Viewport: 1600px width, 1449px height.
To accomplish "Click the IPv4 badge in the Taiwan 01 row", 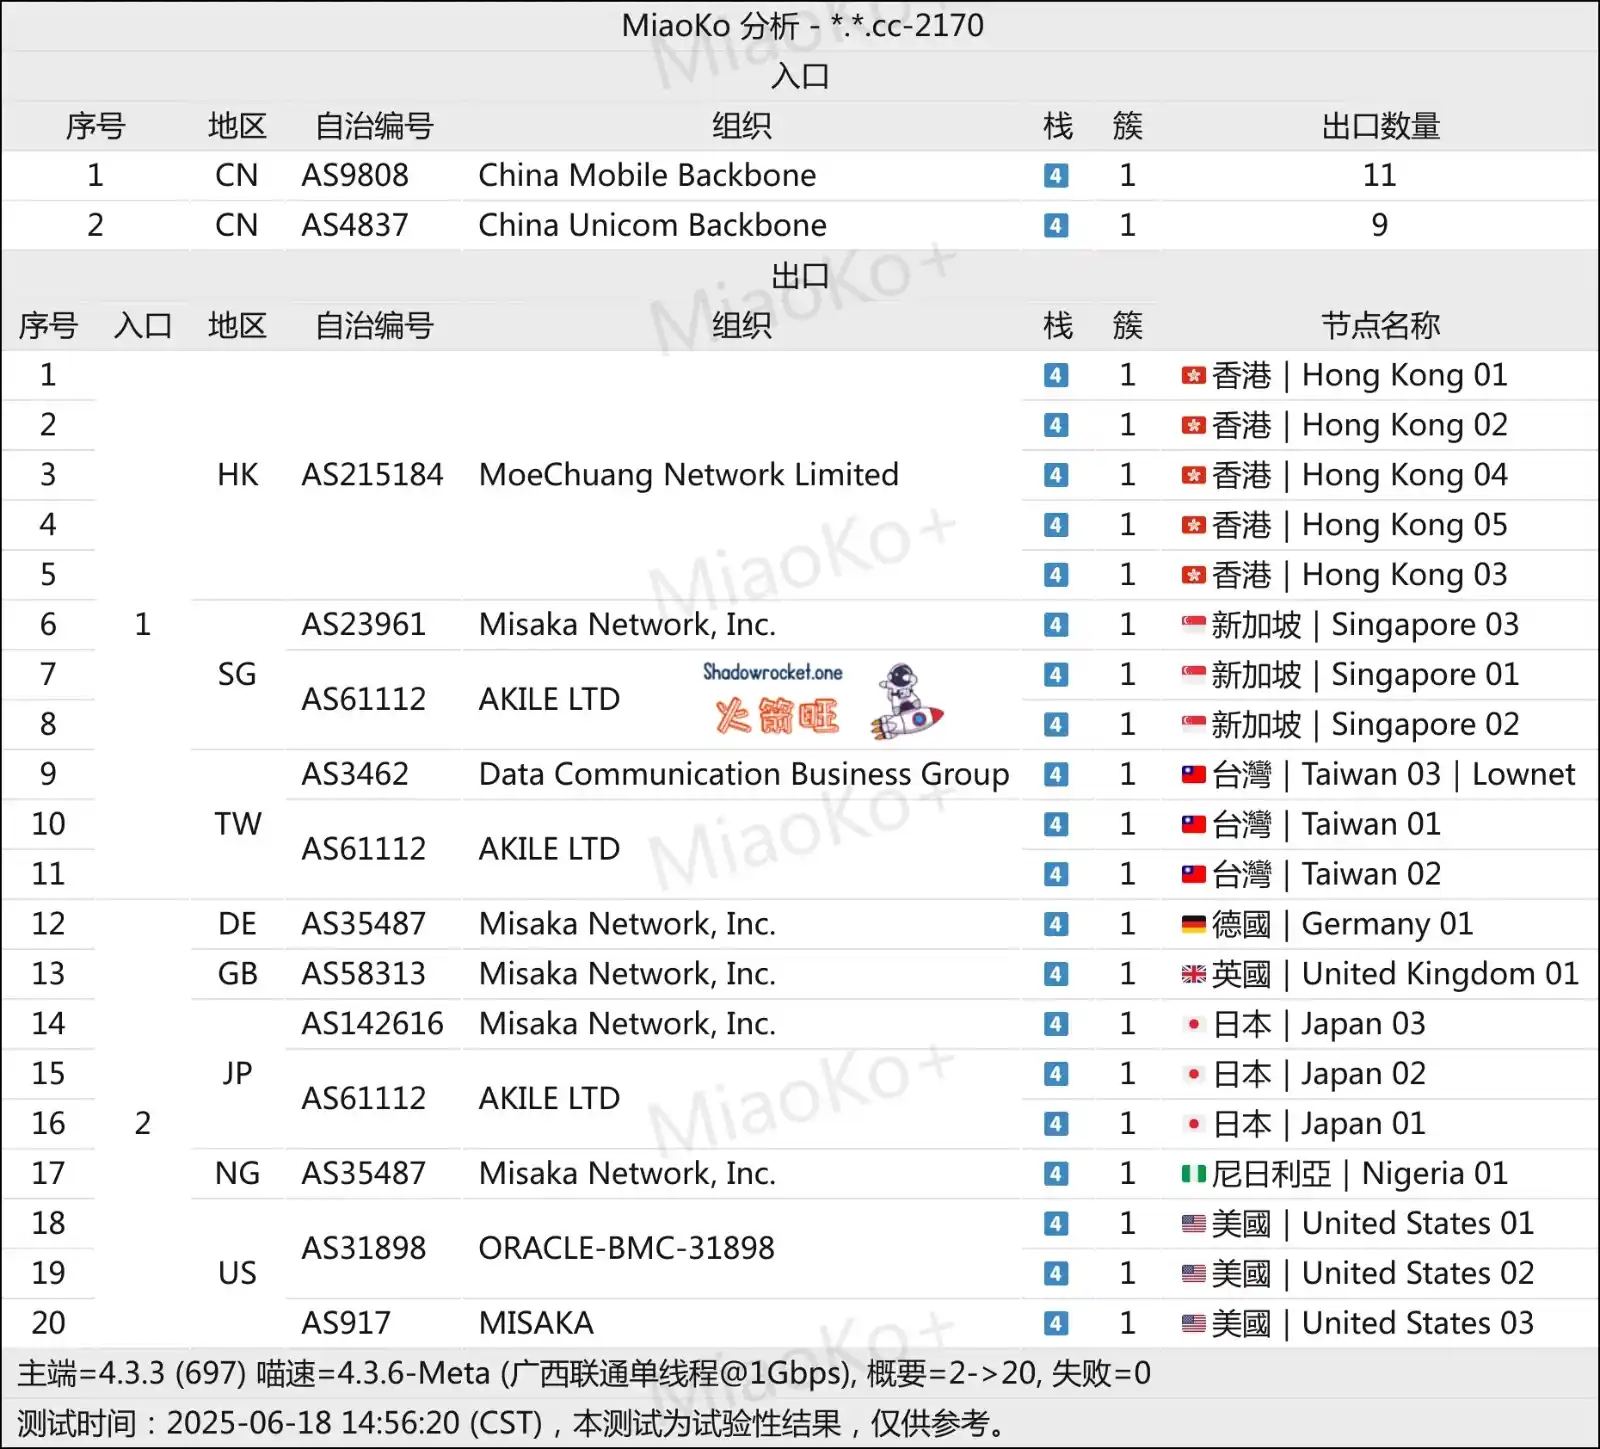I will pos(1056,825).
